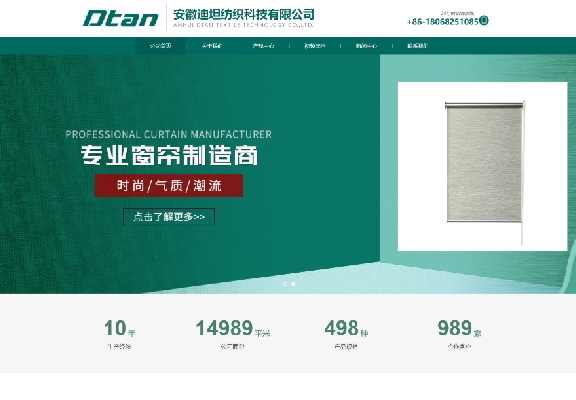Click the PROFESSIONAL CURTAIN MANUFACTURER text
The height and width of the screenshot is (400, 576).
[169, 134]
